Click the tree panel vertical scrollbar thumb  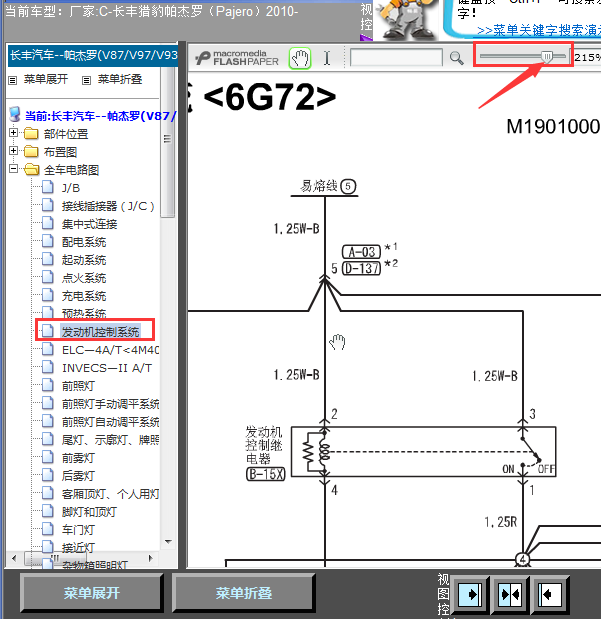pyautogui.click(x=168, y=142)
